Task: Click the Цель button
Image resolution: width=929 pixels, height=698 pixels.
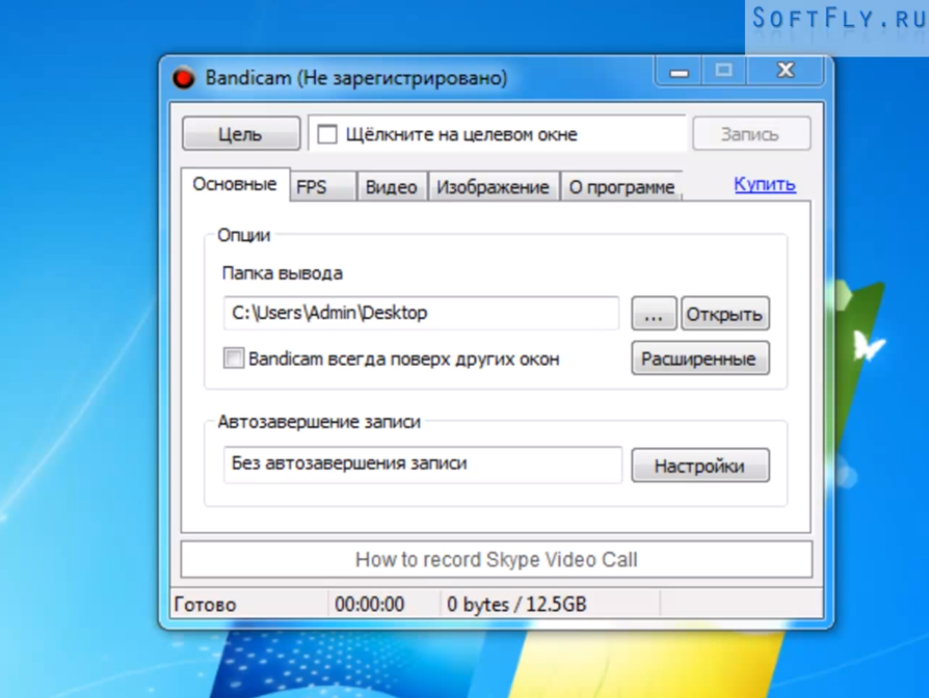Action: (241, 133)
